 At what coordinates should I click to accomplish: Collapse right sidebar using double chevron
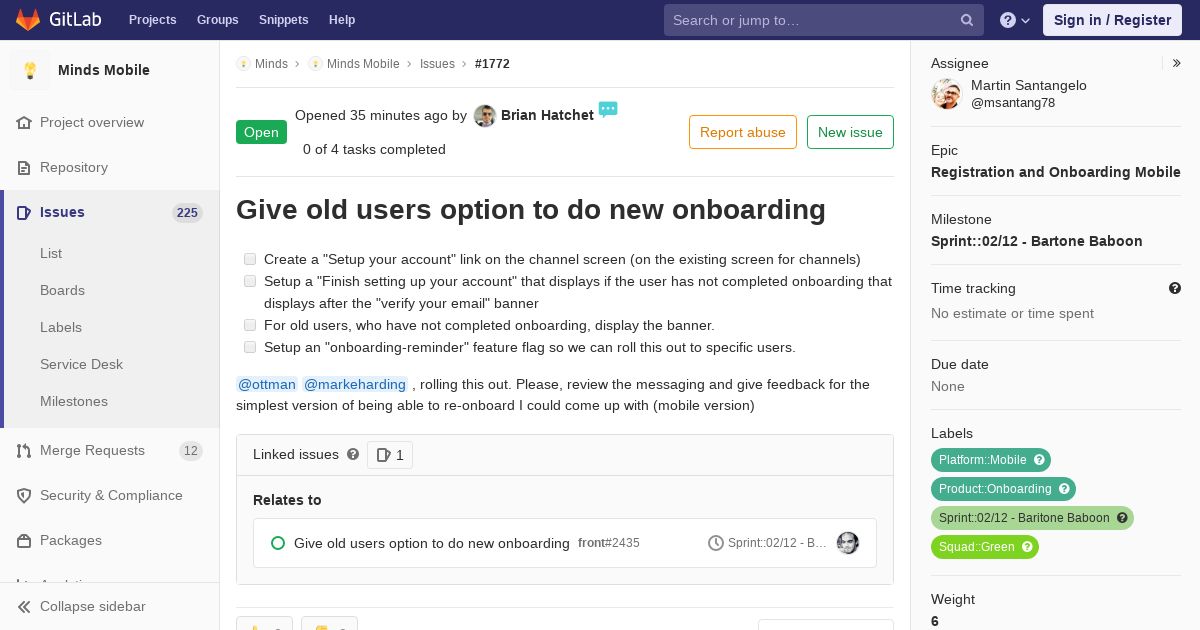[1177, 63]
